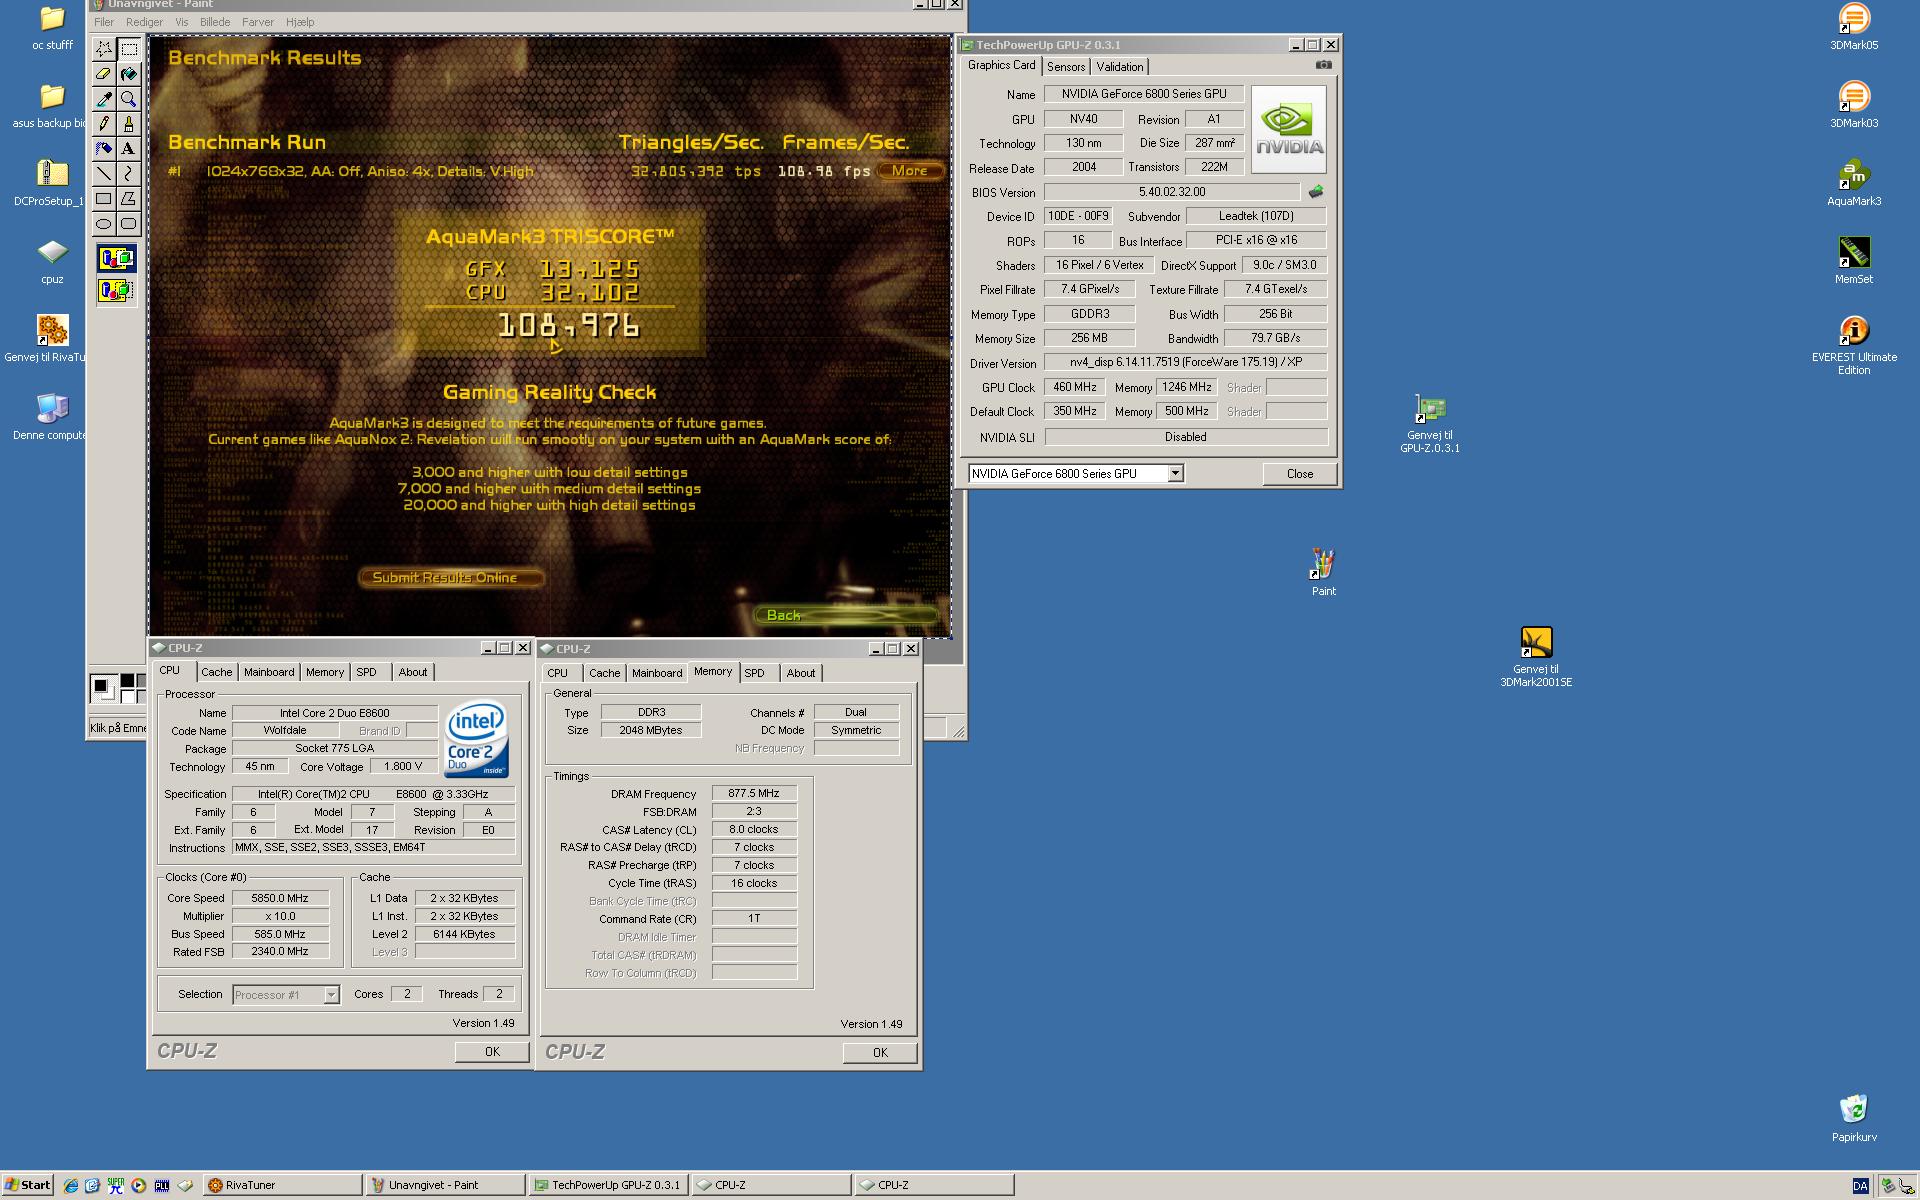
Task: Select the Brush tool in Paint
Action: [x=129, y=124]
